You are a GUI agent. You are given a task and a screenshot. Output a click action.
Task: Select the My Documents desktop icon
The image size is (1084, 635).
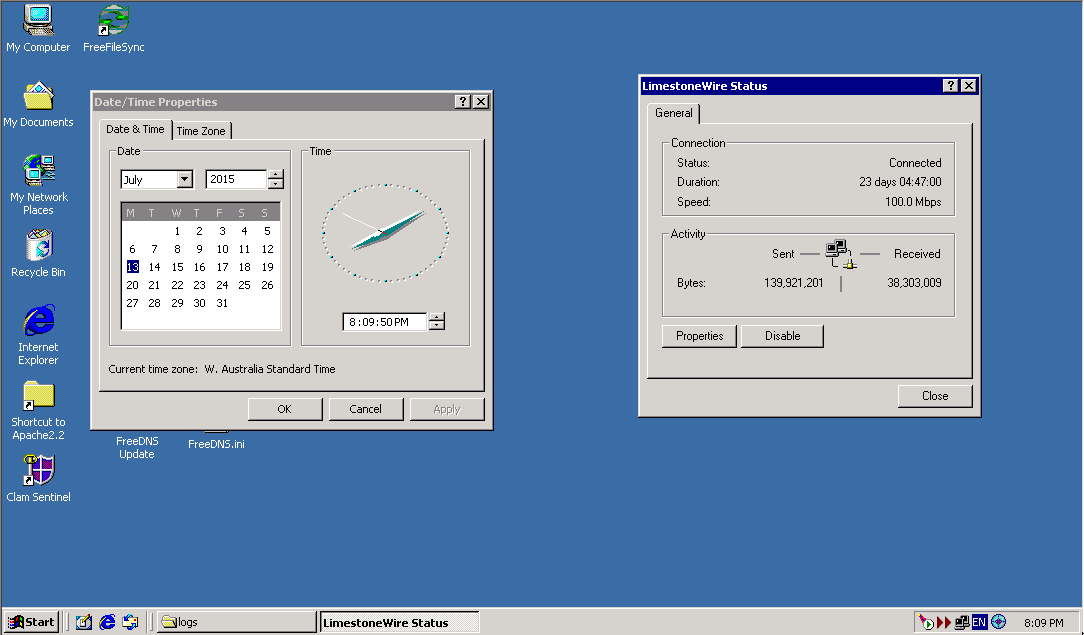pos(38,104)
